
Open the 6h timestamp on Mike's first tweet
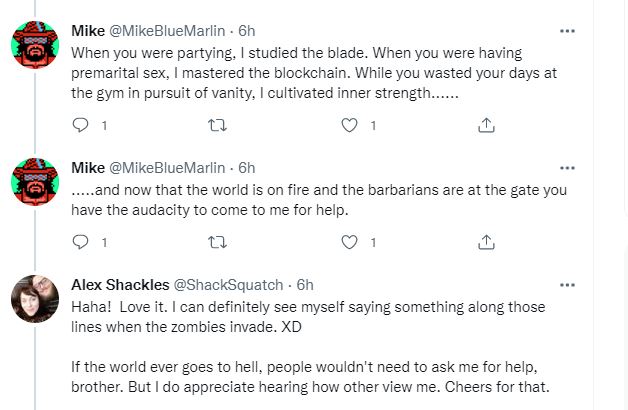pyautogui.click(x=247, y=31)
